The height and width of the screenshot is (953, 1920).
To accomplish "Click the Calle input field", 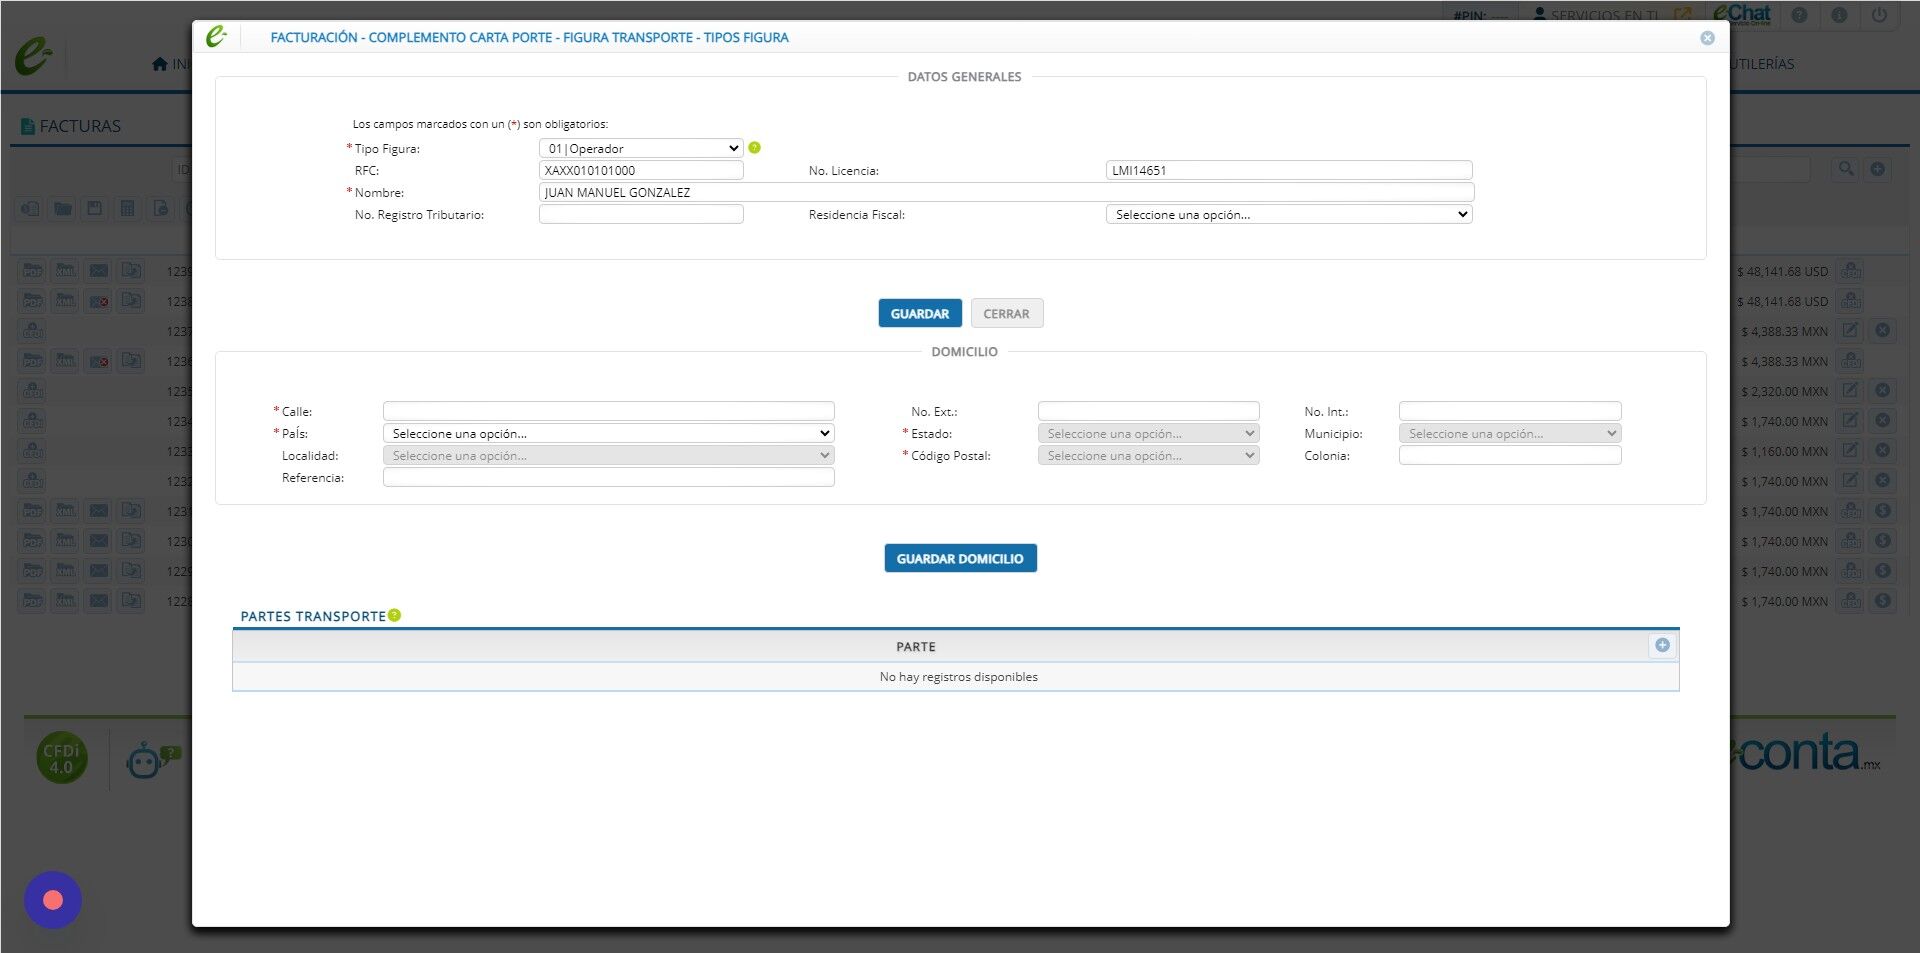I will (x=608, y=411).
